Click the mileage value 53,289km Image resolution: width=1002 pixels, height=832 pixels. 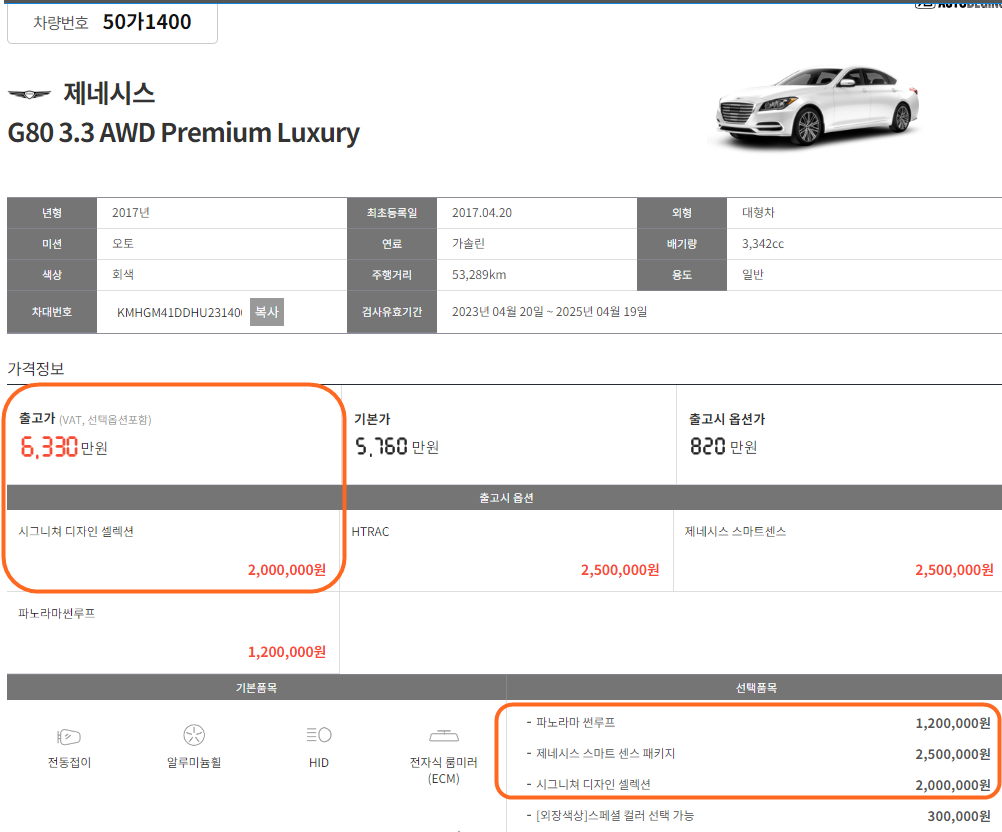[479, 275]
